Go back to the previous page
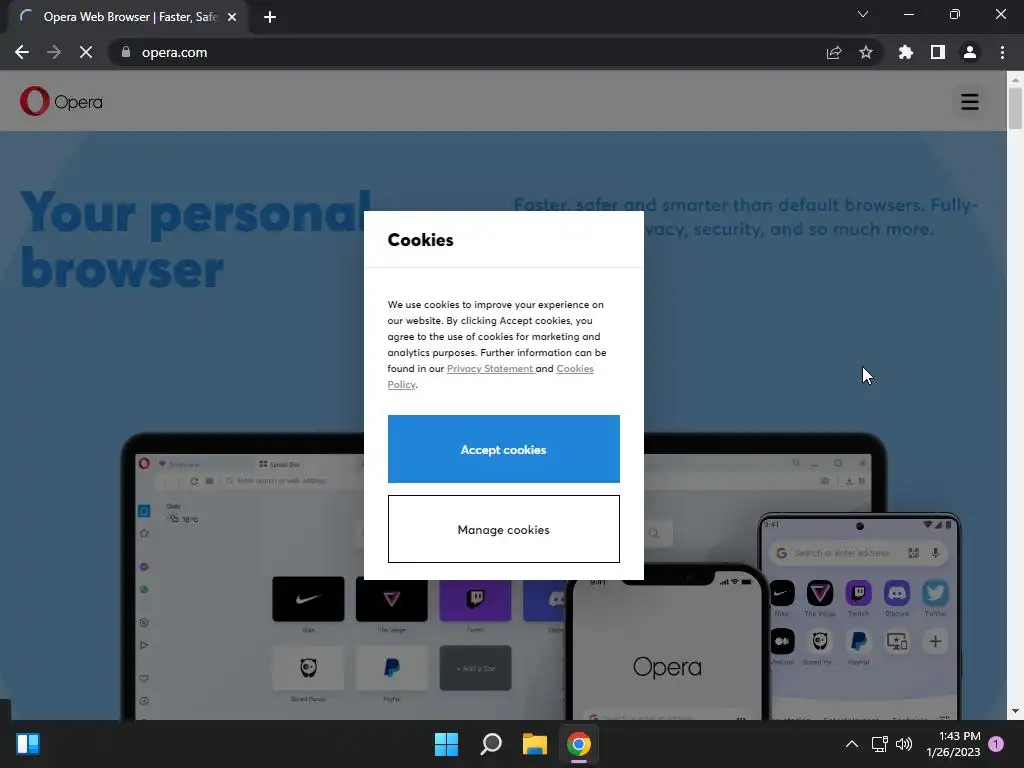Screen dimensions: 1024x768 click(22, 52)
